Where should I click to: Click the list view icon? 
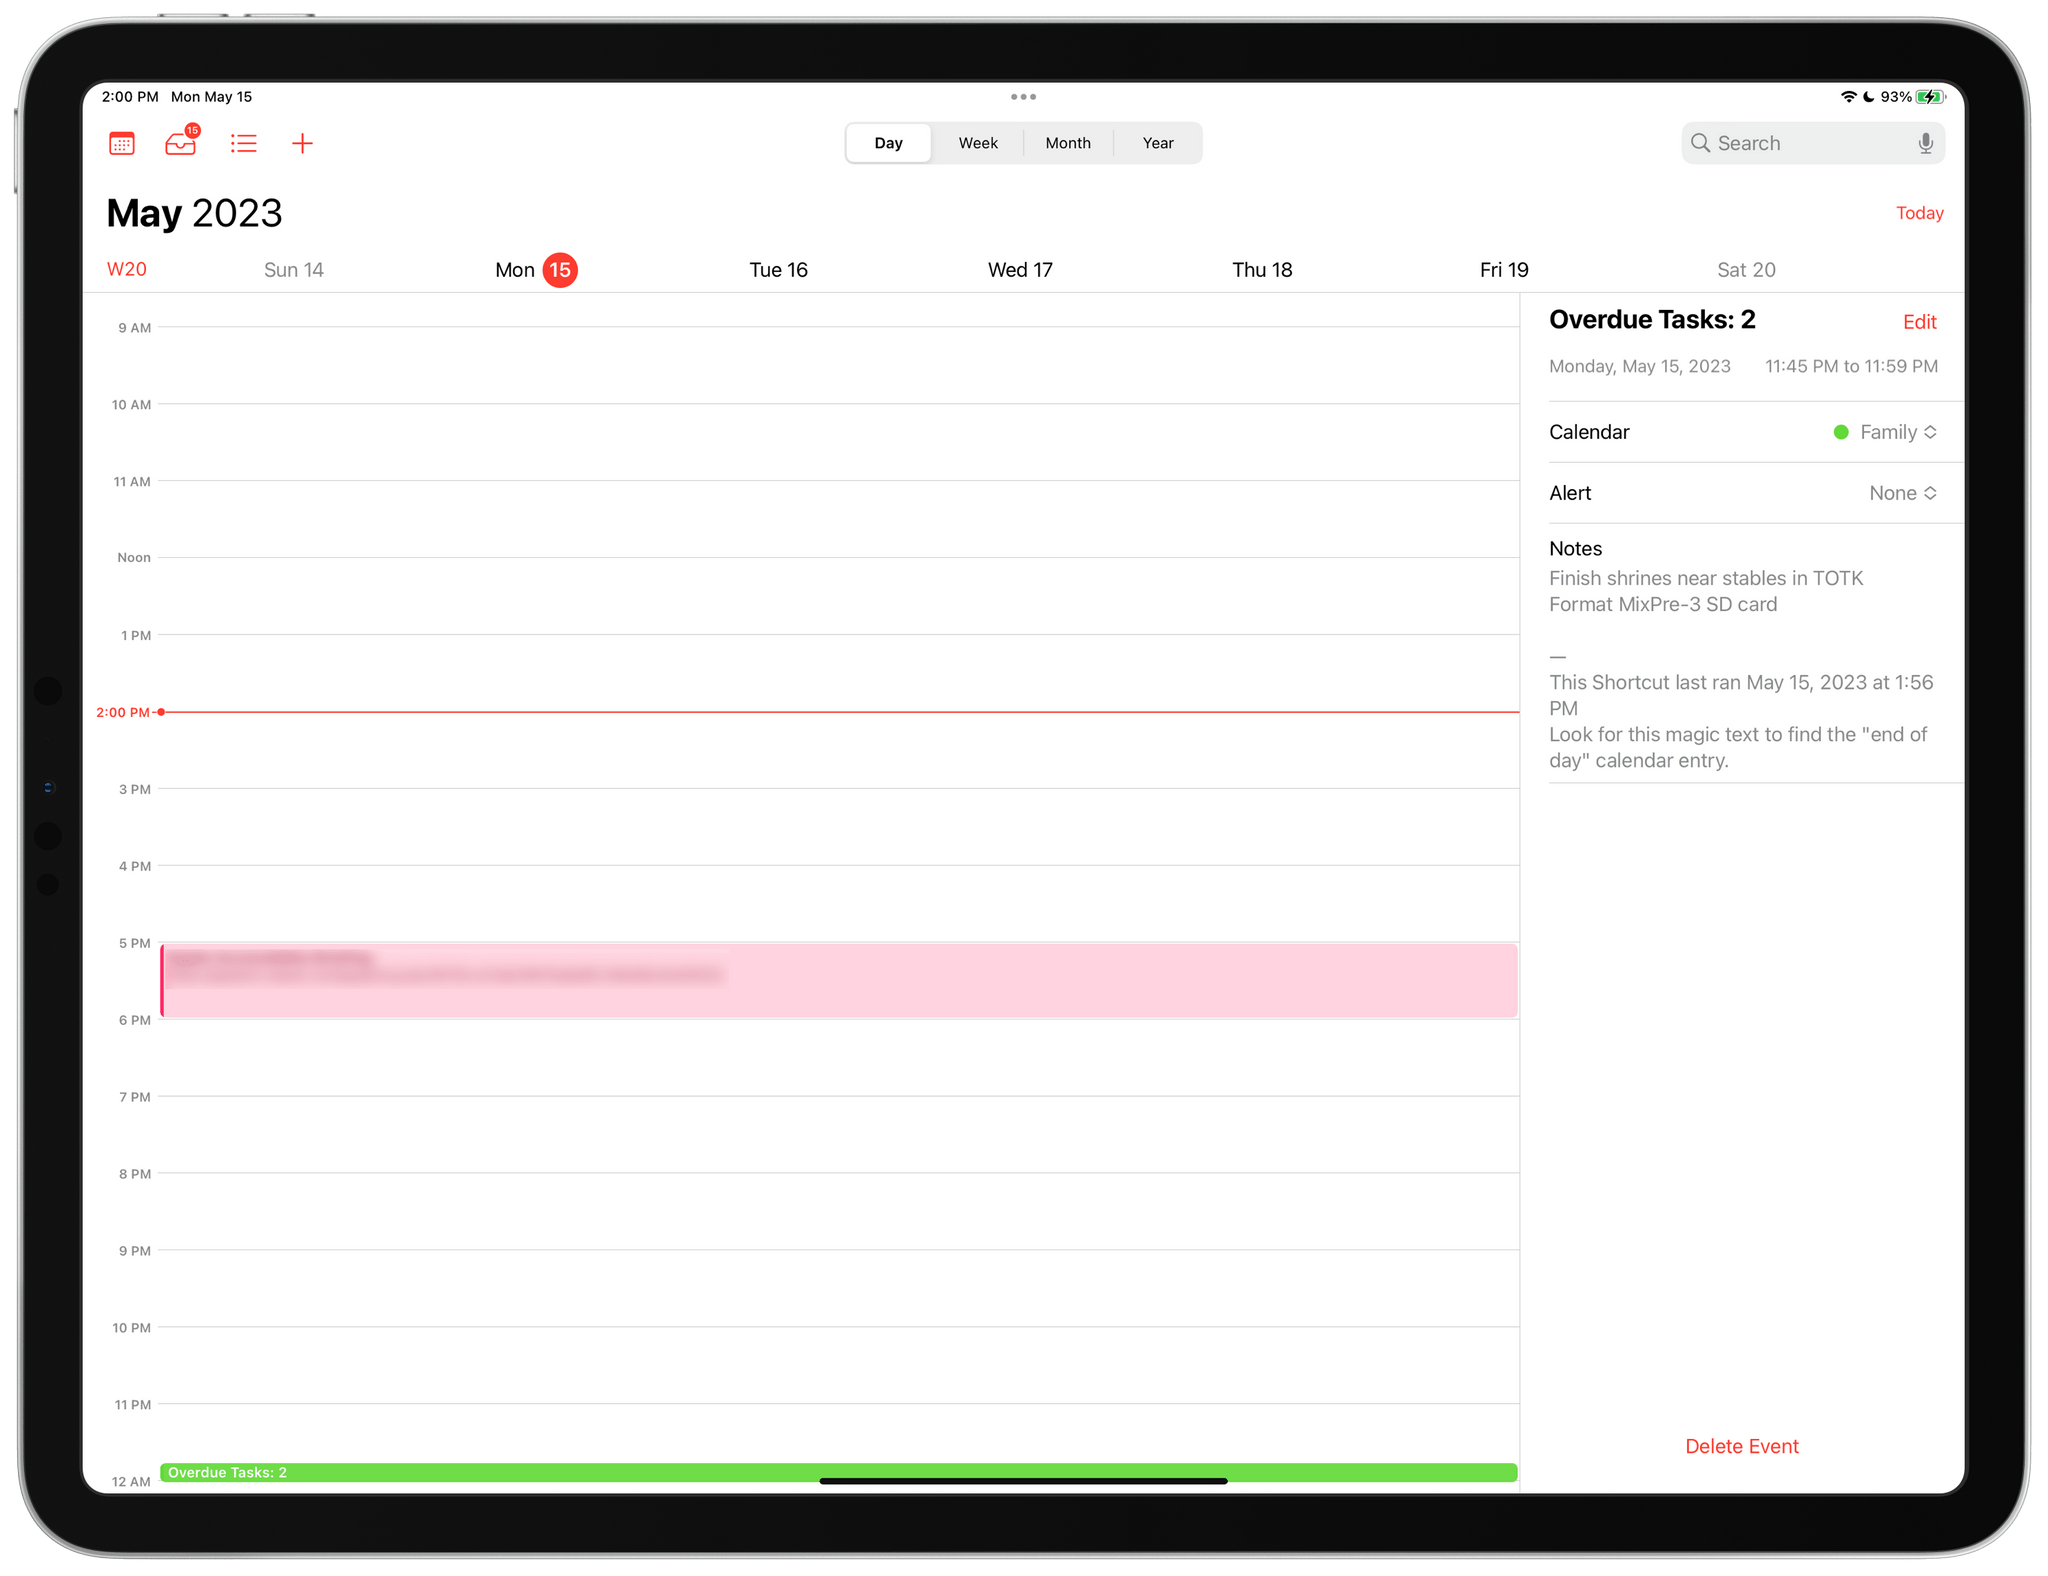[x=243, y=144]
